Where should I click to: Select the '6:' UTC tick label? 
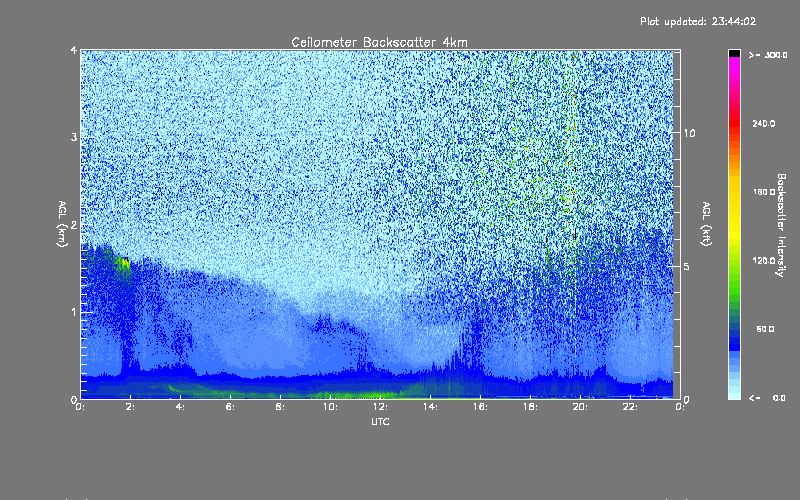[230, 407]
